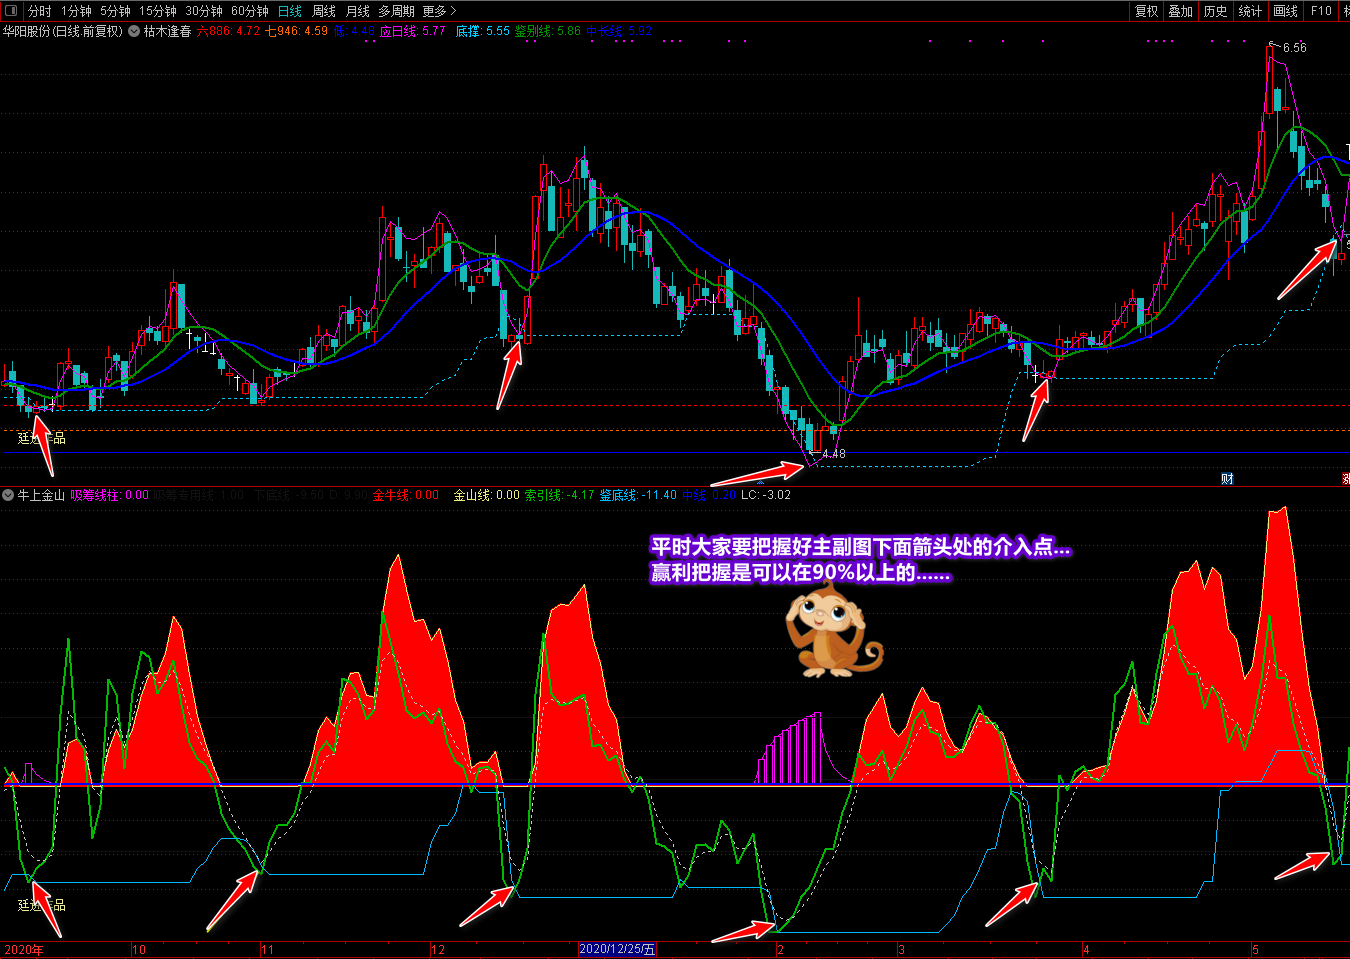The width and height of the screenshot is (1350, 959).
Task: Click the 财 financial marker icon
Action: point(1227,479)
